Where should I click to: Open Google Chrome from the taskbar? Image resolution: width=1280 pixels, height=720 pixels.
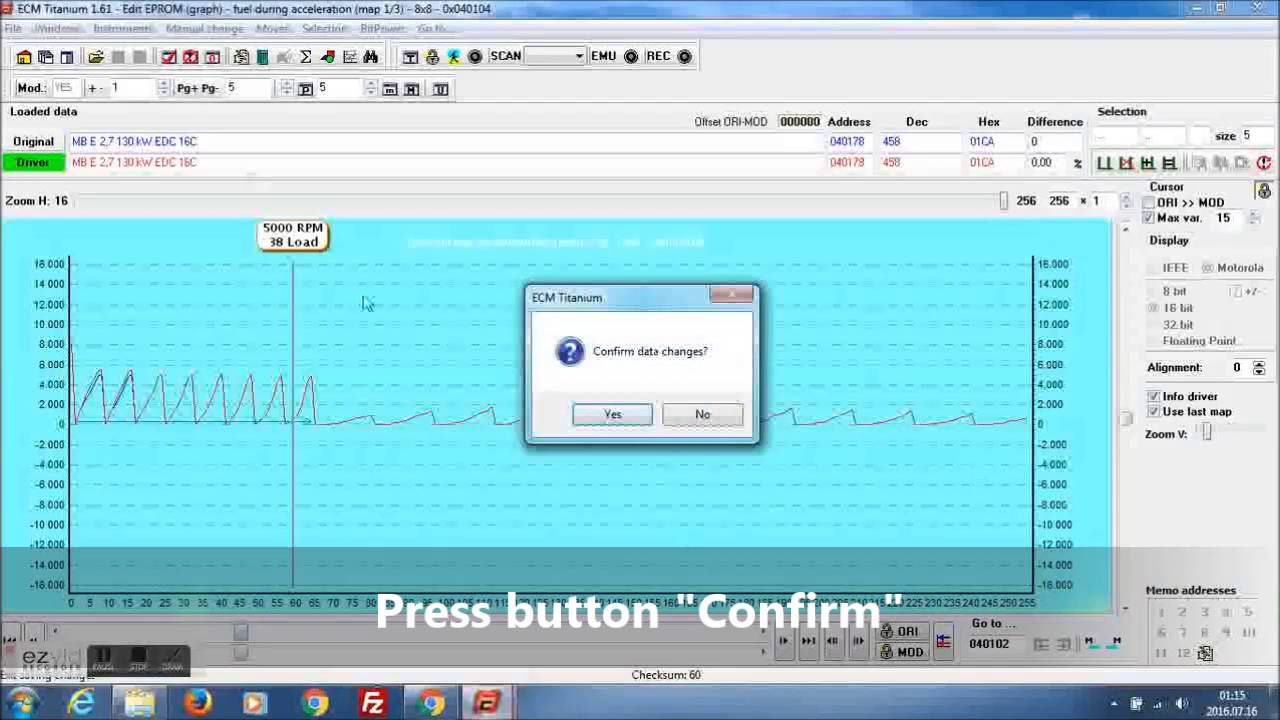click(316, 703)
